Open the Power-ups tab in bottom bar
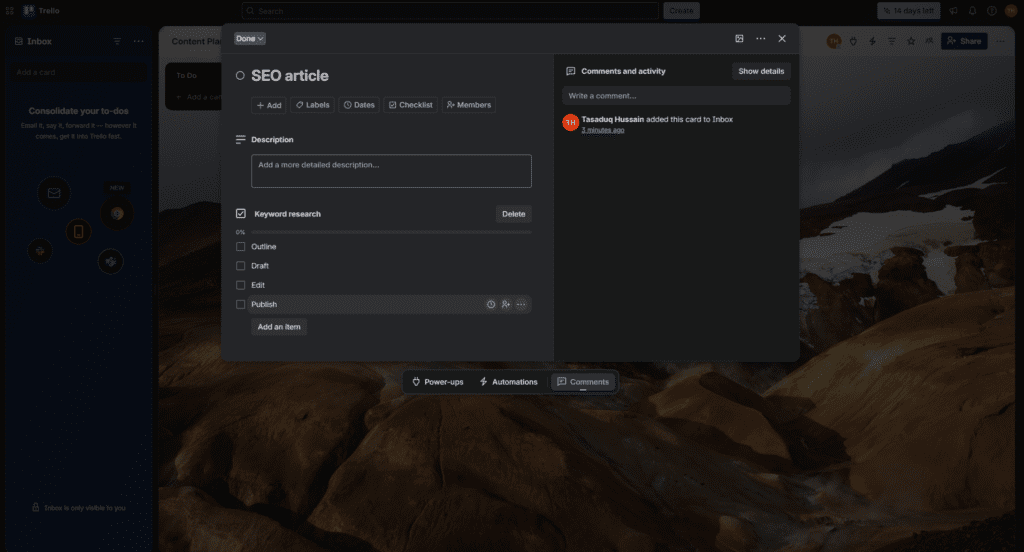This screenshot has height=552, width=1024. [438, 382]
